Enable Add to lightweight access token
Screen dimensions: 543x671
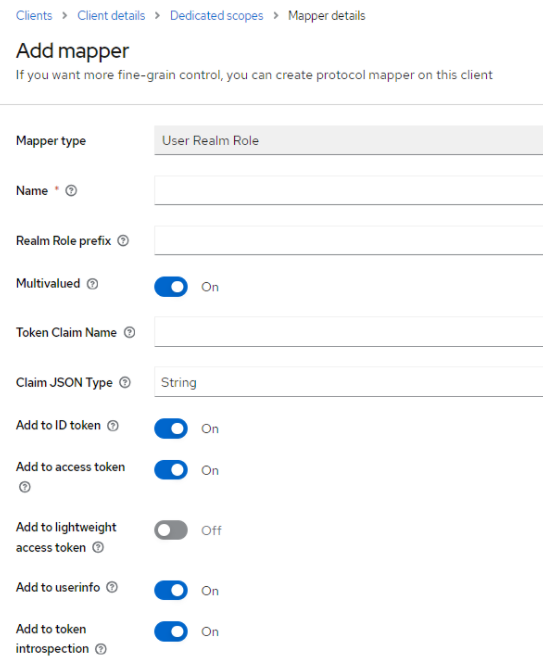pos(171,530)
